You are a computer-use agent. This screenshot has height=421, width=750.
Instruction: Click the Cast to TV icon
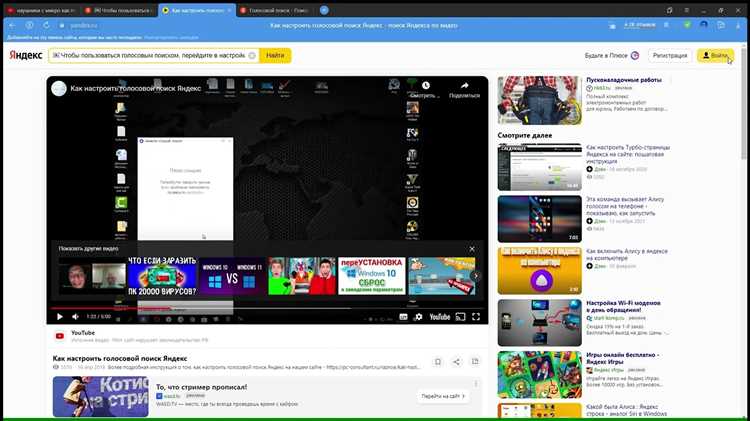(460, 317)
